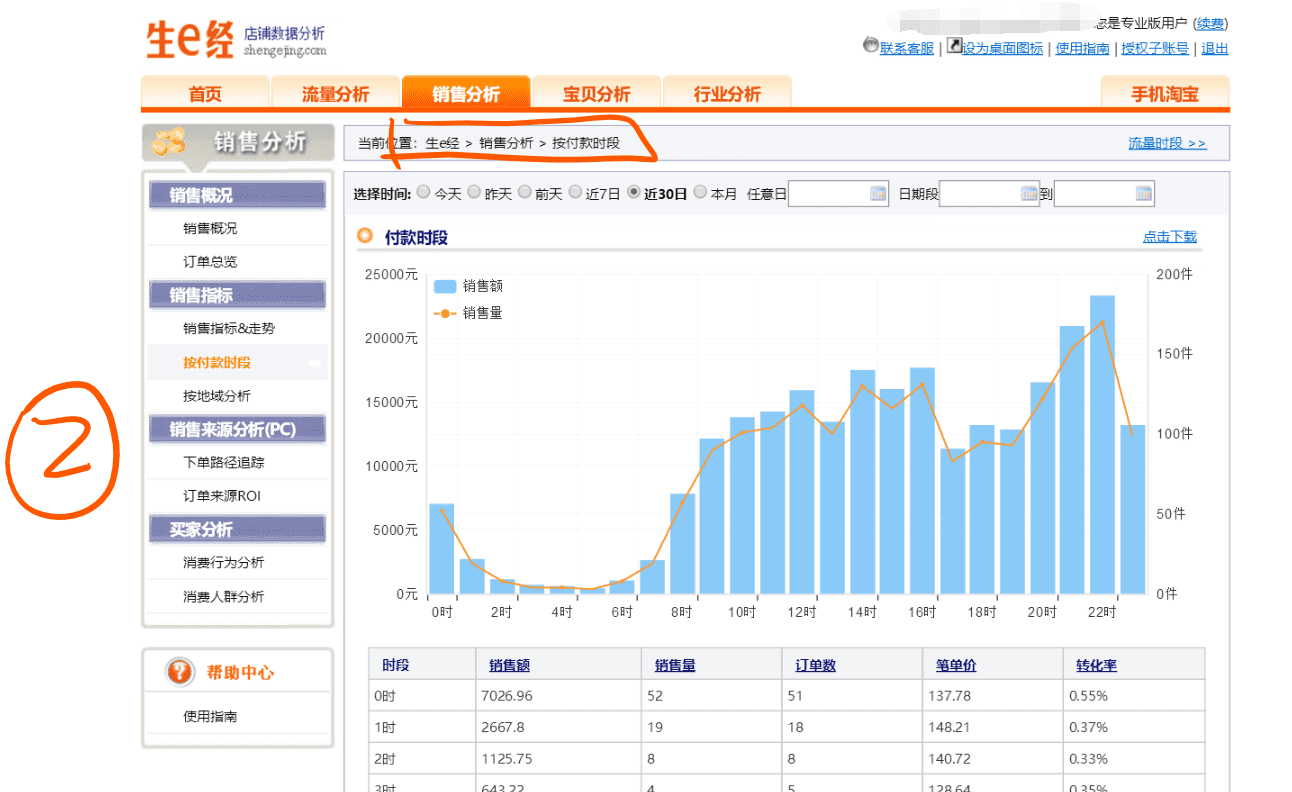Image resolution: width=1292 pixels, height=792 pixels.
Task: Open calendar picker for 日期段 start date
Action: 1029,194
